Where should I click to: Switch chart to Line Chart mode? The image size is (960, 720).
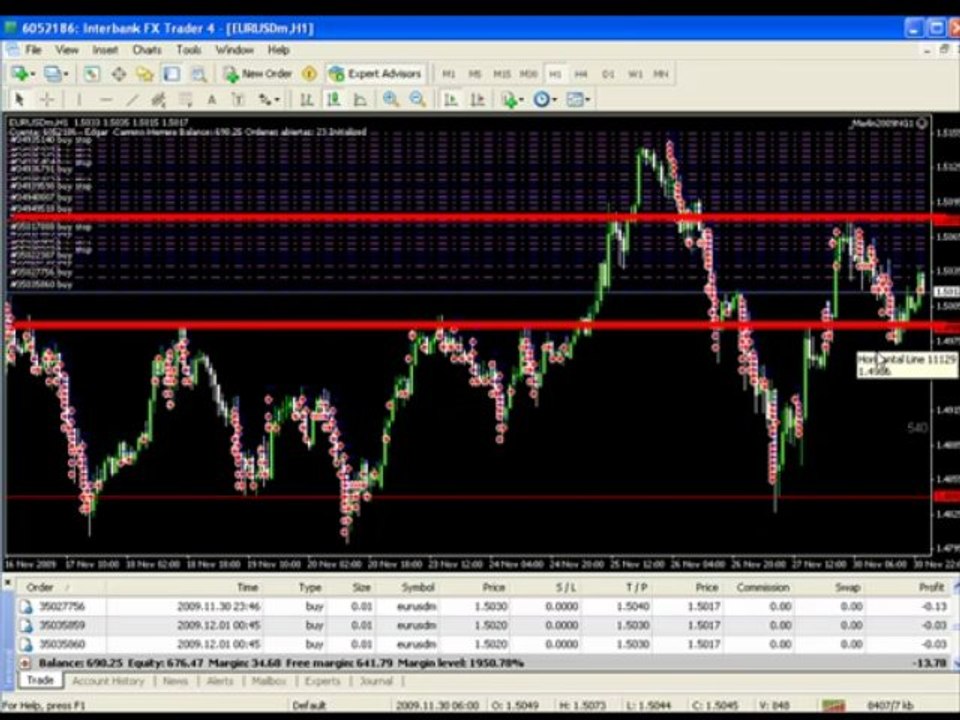tap(360, 99)
